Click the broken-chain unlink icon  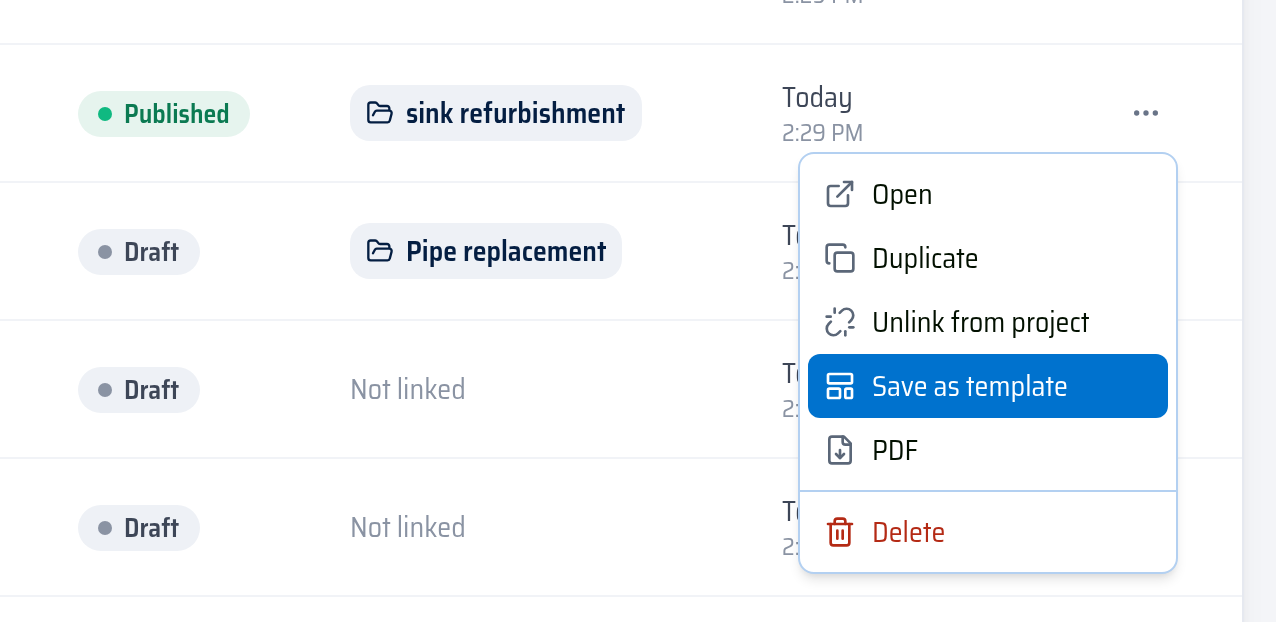coord(840,322)
